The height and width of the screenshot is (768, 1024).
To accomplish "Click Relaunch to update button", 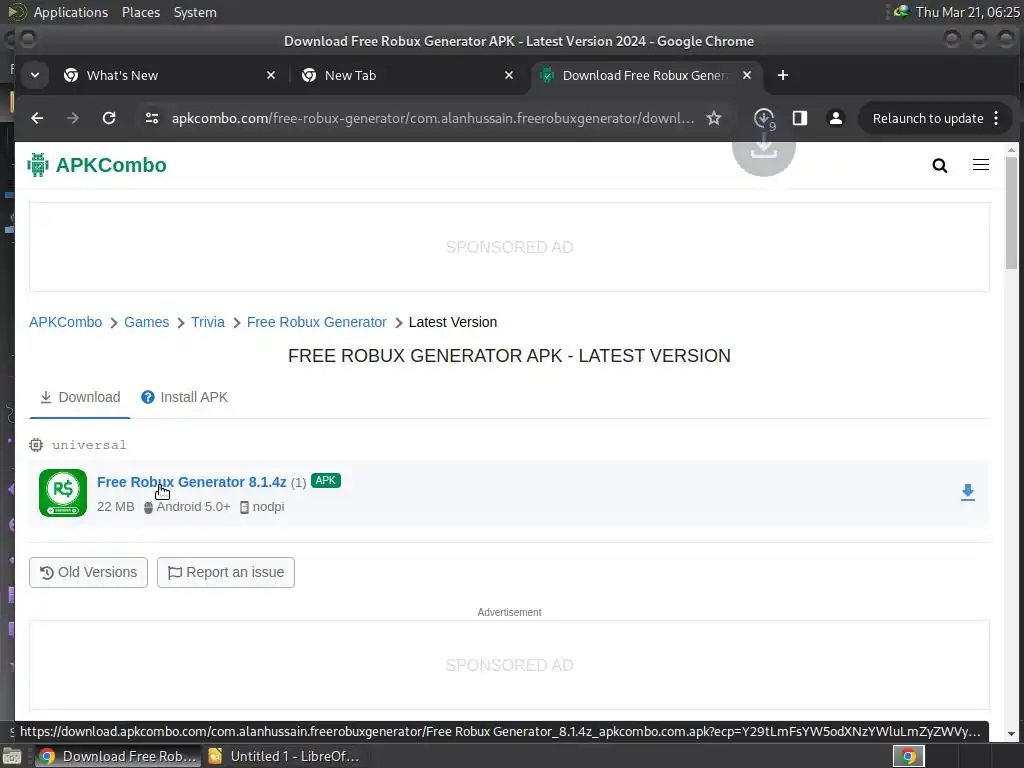I will click(x=927, y=118).
